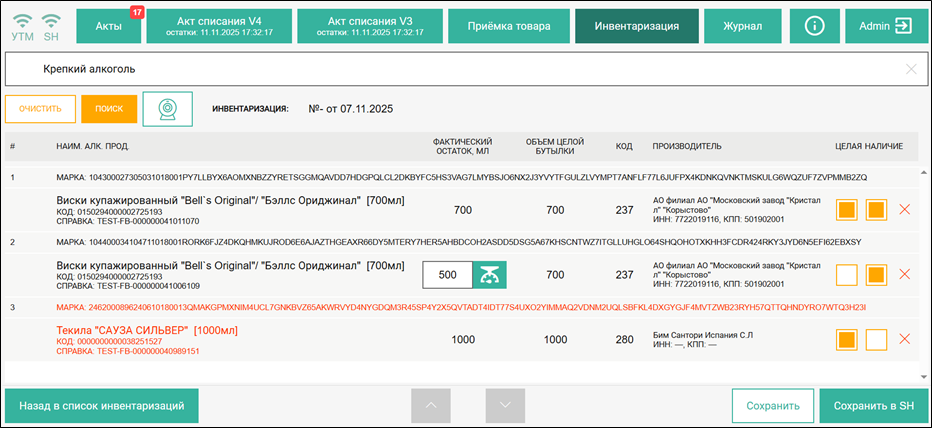Click the webcam scanner icon

[x=167, y=108]
